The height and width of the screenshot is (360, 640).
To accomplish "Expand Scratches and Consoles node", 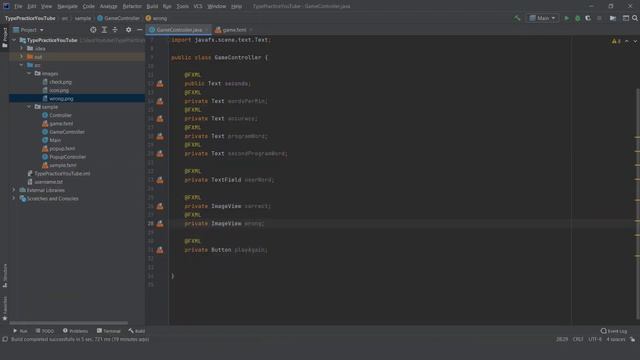I will [14, 199].
